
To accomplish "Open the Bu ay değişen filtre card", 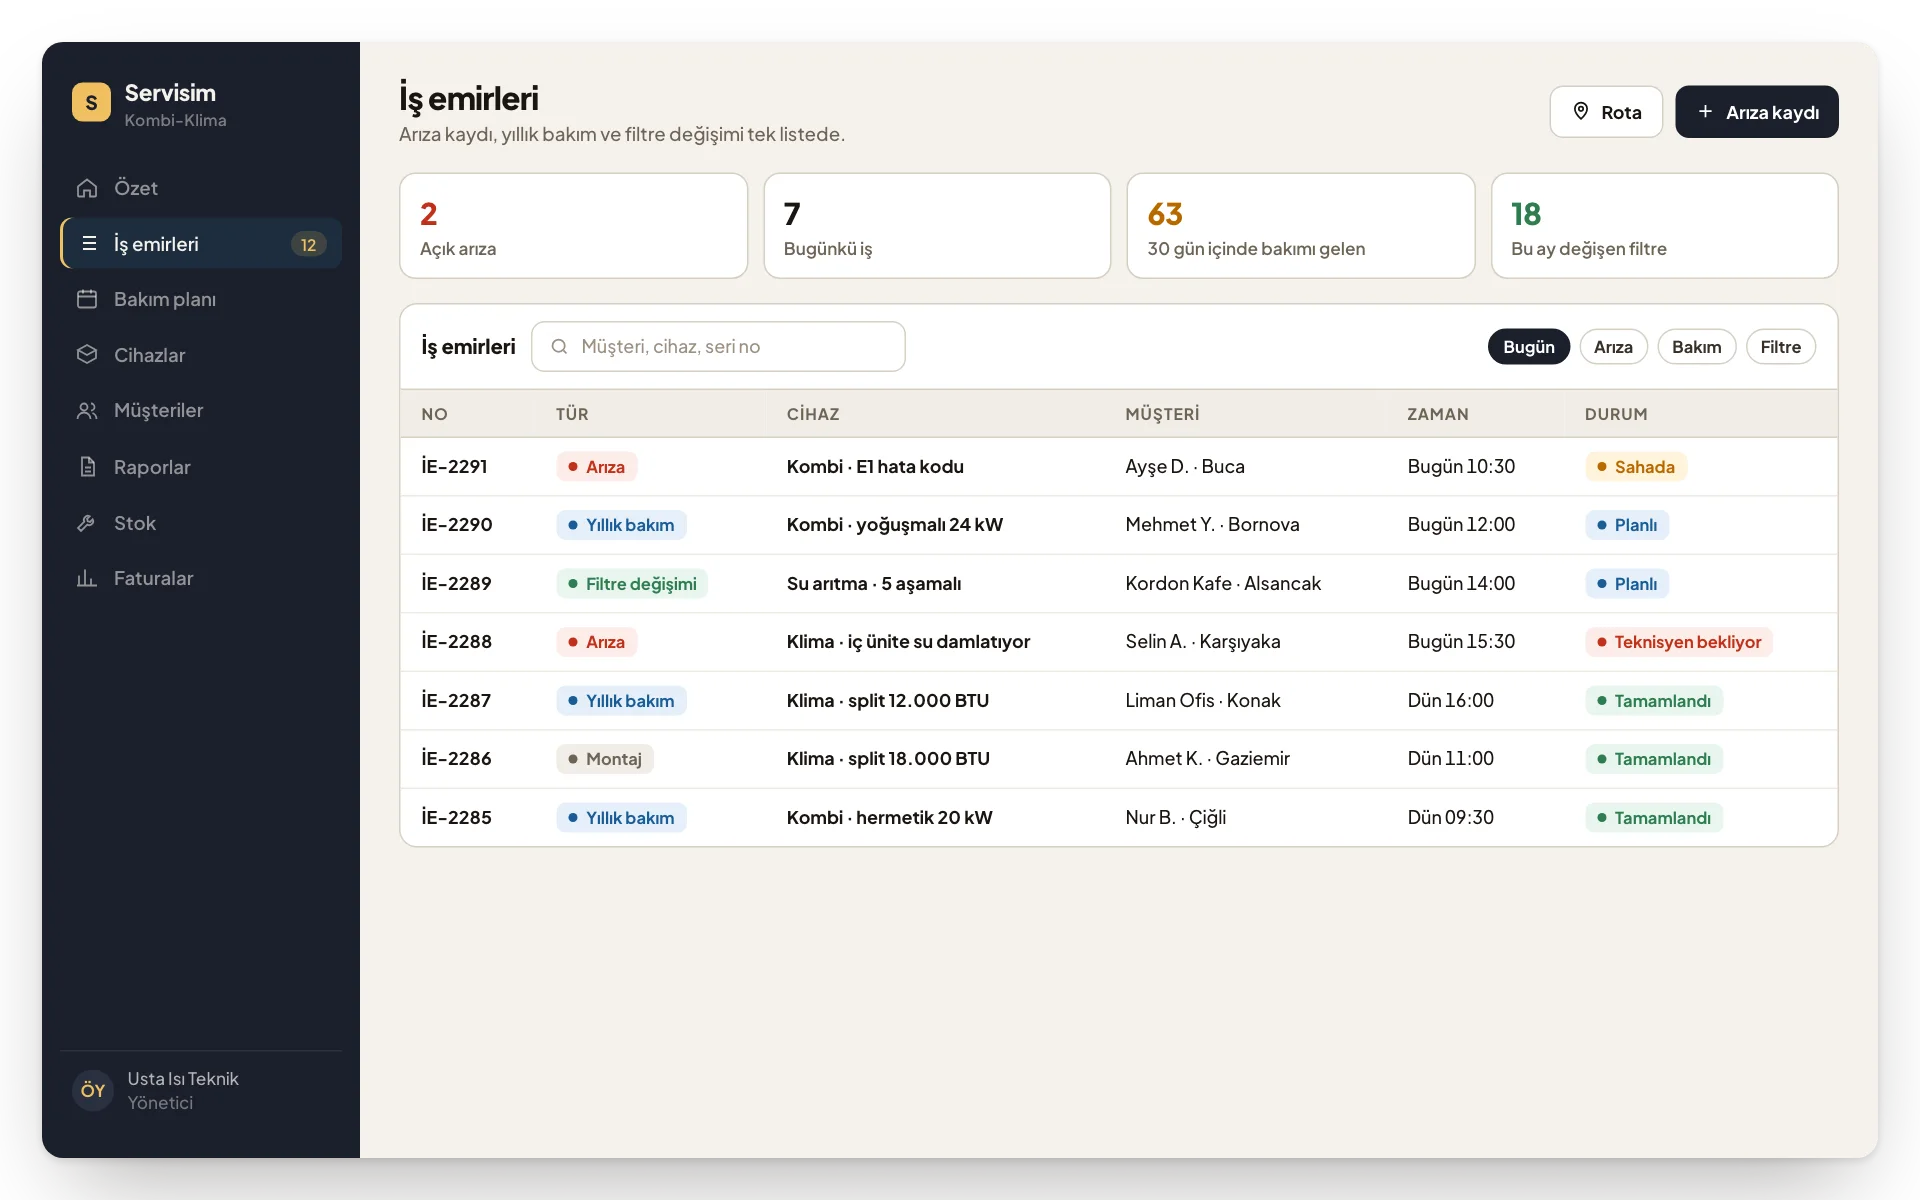I will (1665, 226).
